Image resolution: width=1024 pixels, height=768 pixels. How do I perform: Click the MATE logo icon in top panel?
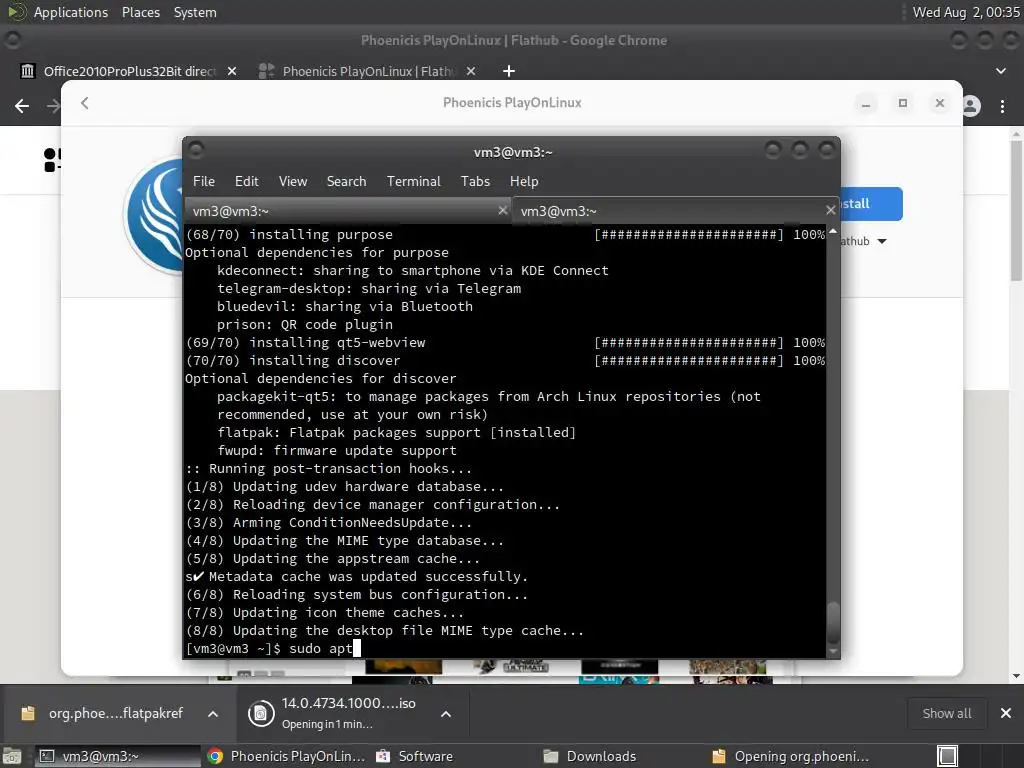tap(17, 12)
